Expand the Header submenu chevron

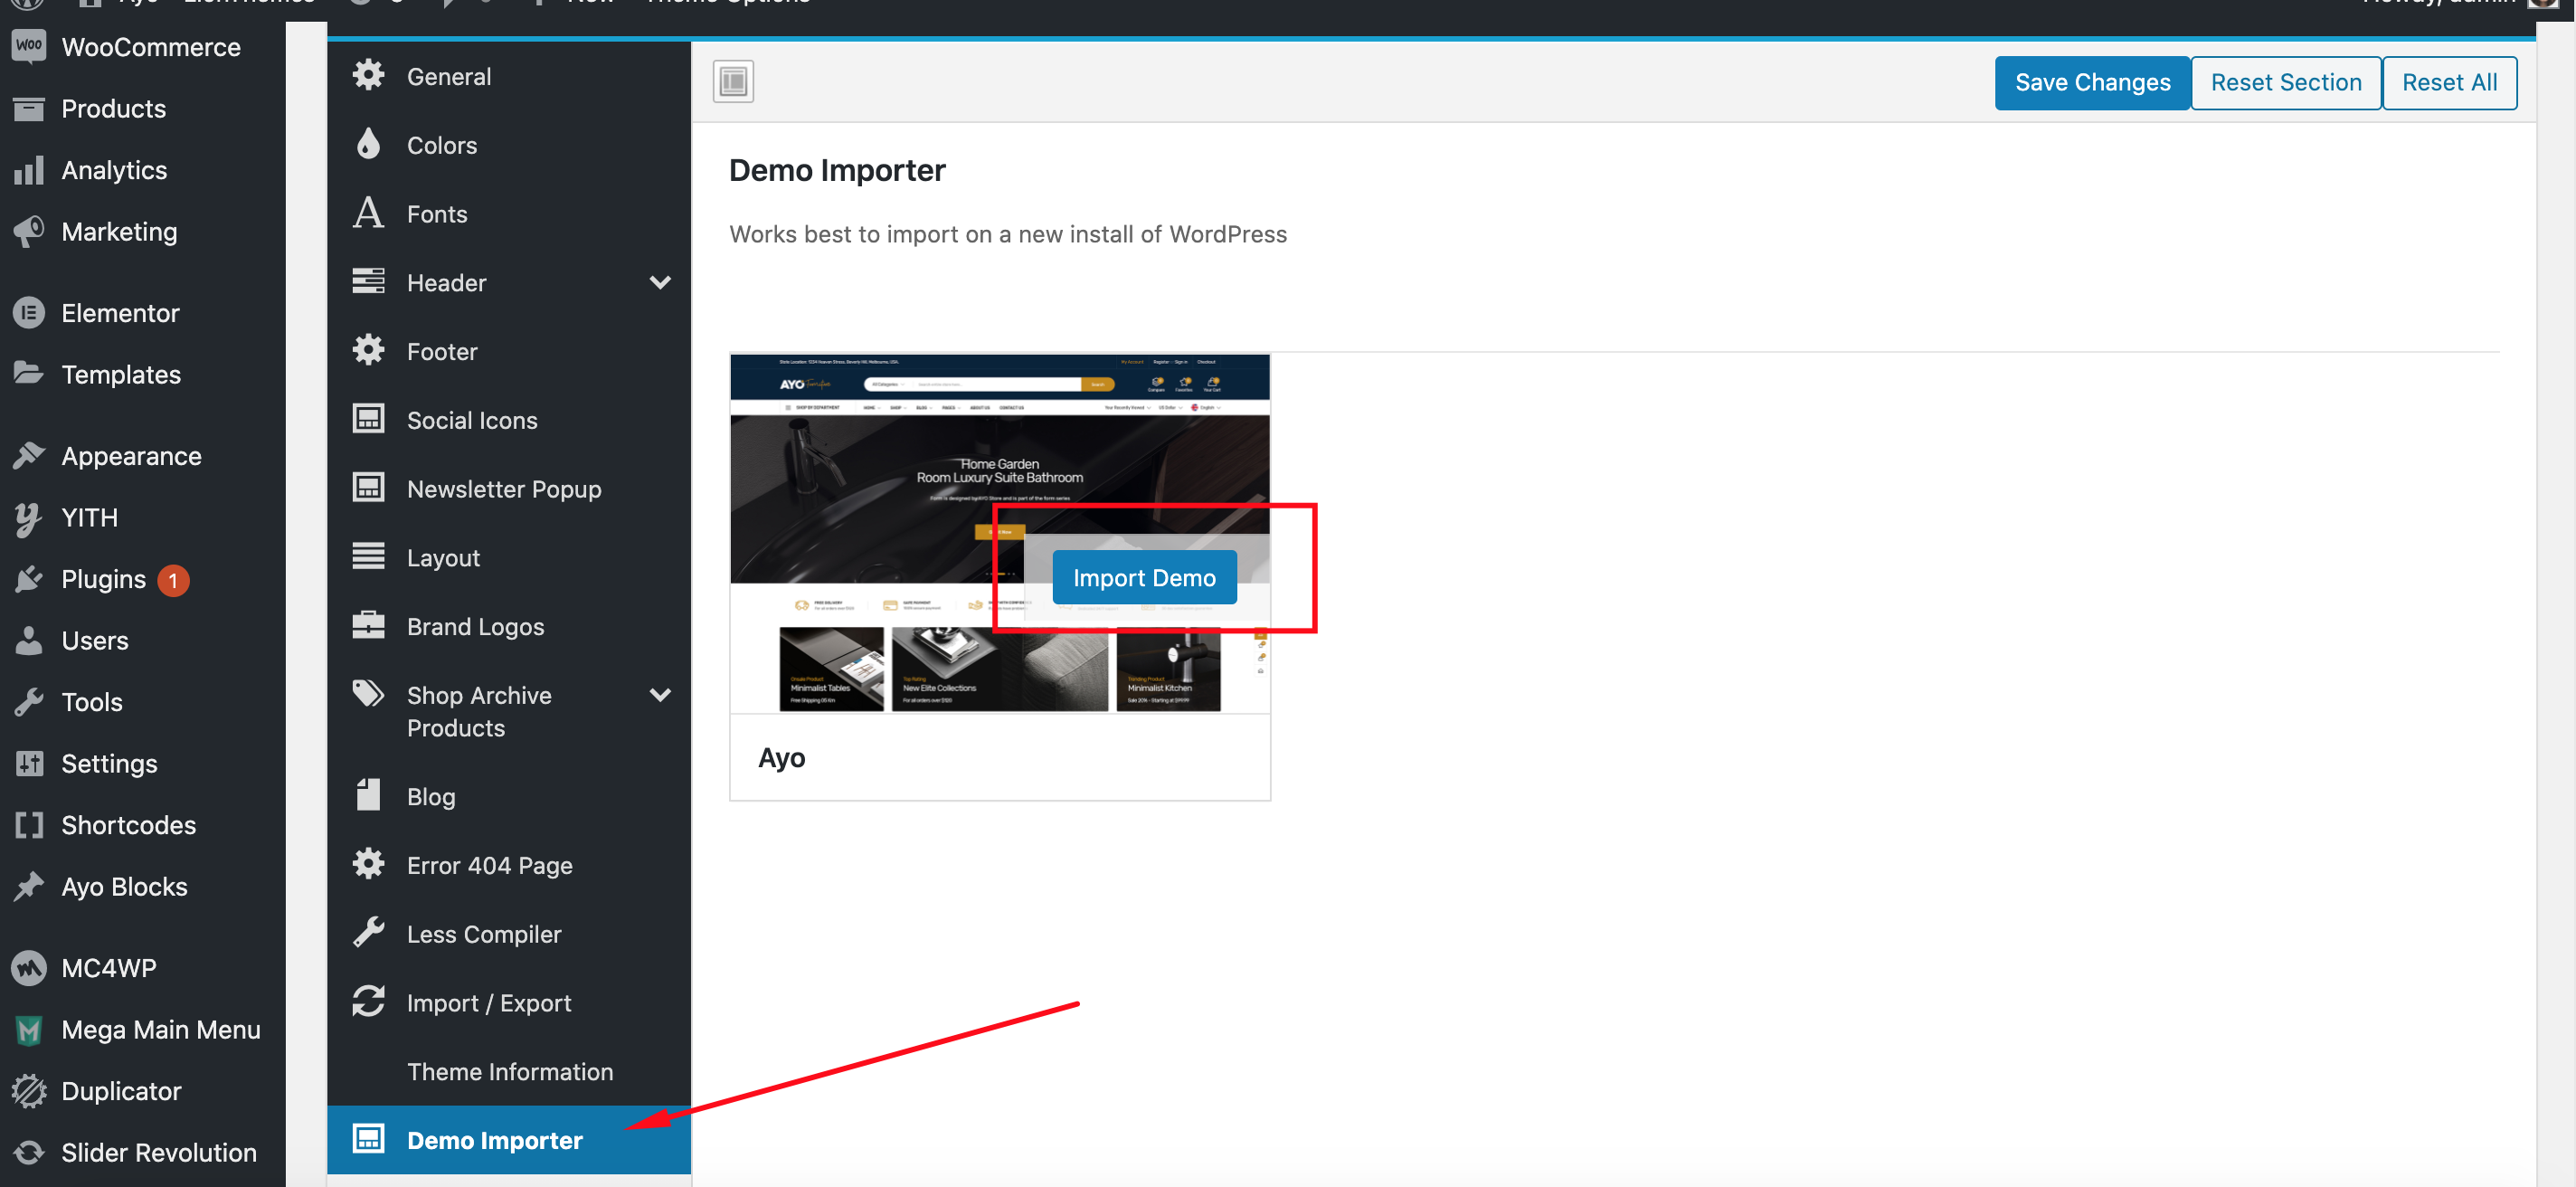[x=660, y=282]
